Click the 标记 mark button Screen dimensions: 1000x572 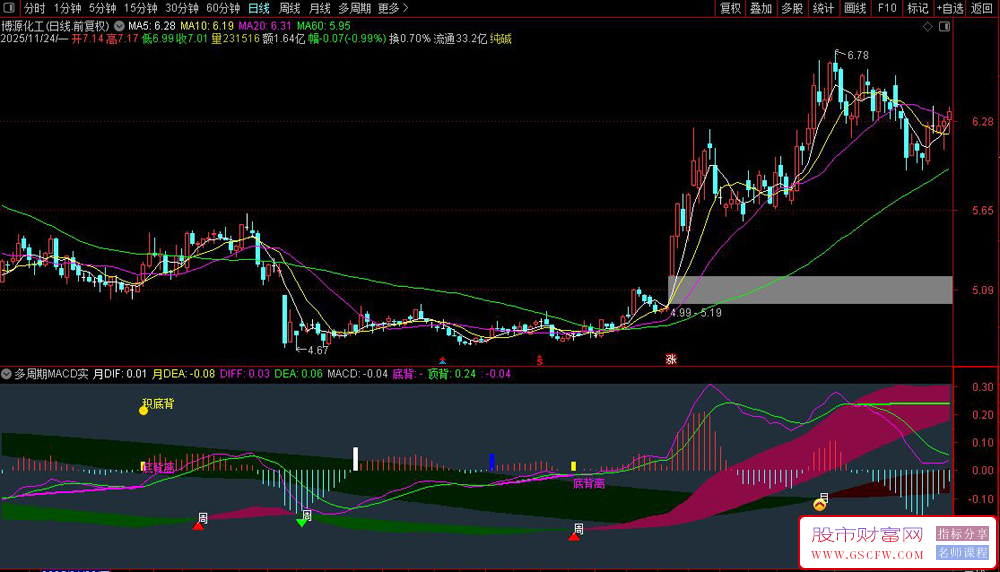coord(918,8)
